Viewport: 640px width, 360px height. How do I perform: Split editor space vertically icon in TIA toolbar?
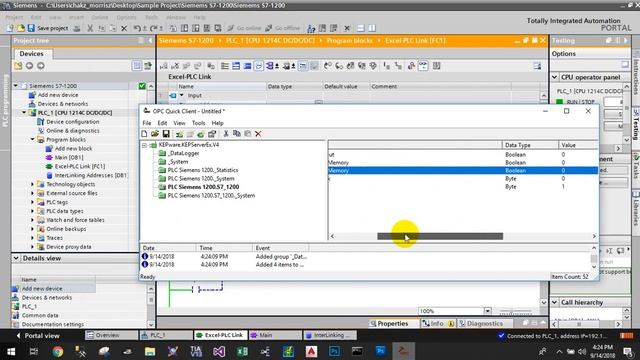tap(372, 28)
